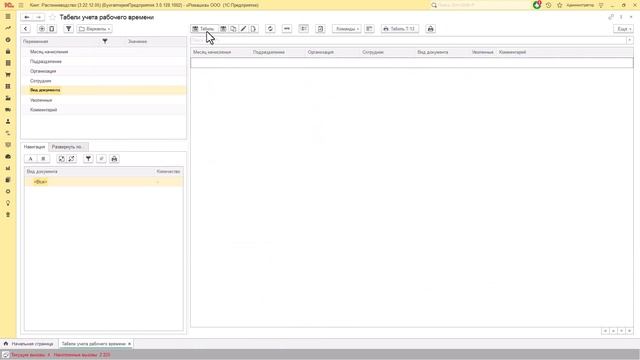The image size is (640, 360).
Task: Click the printer icon in navigation toolbar
Action: [x=114, y=159]
